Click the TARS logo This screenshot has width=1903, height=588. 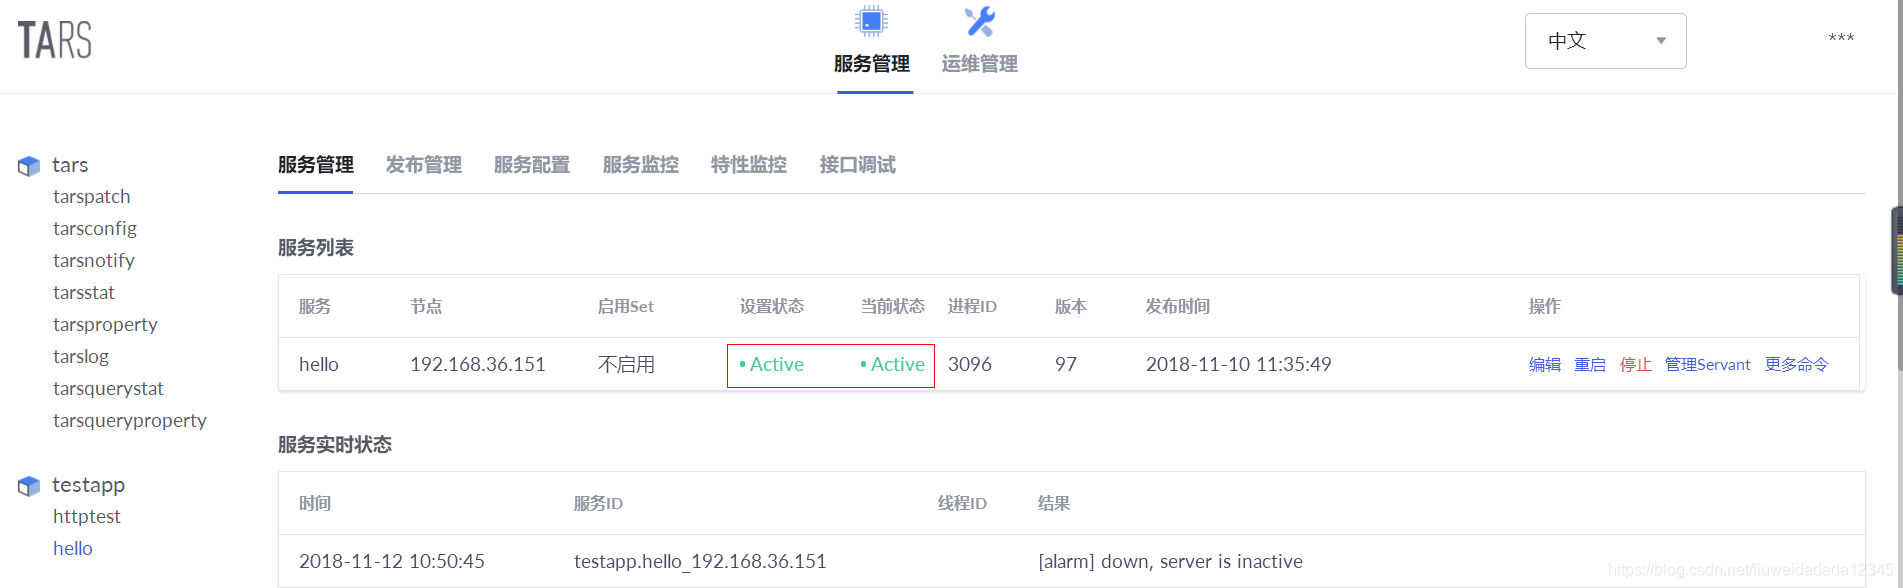point(55,40)
